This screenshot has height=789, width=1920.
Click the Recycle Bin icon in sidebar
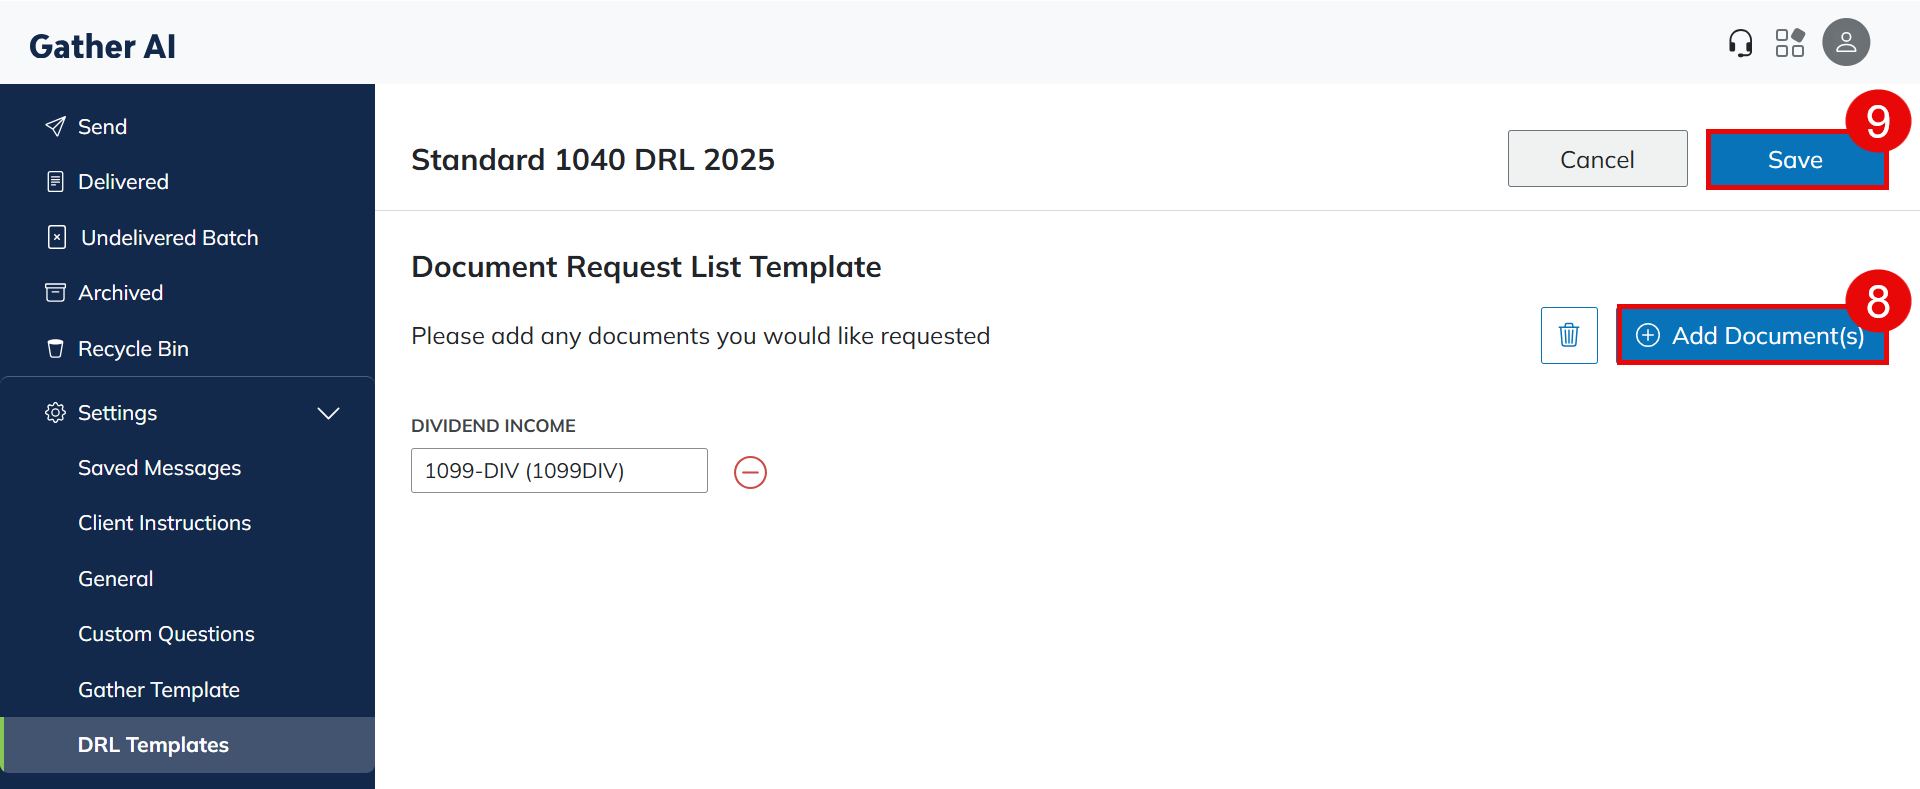coord(56,349)
